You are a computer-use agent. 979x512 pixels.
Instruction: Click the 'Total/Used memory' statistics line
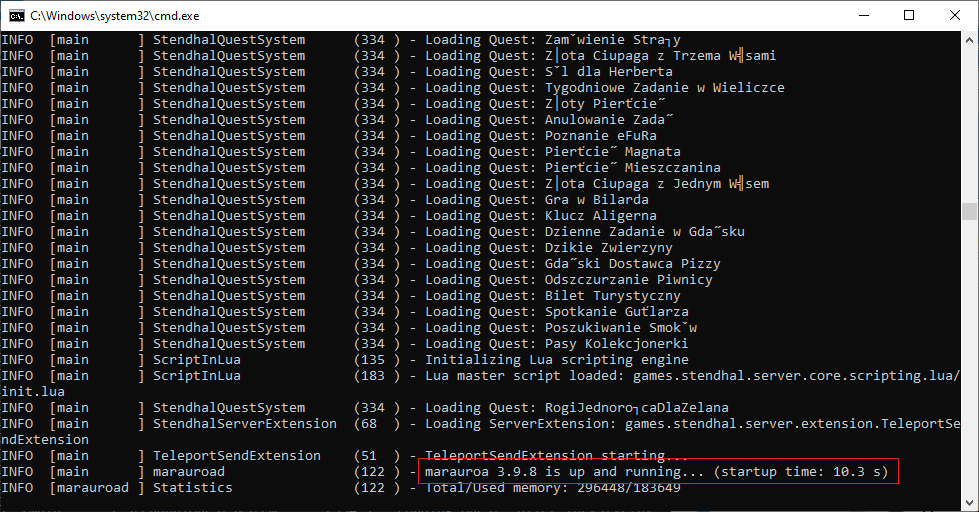(x=553, y=487)
